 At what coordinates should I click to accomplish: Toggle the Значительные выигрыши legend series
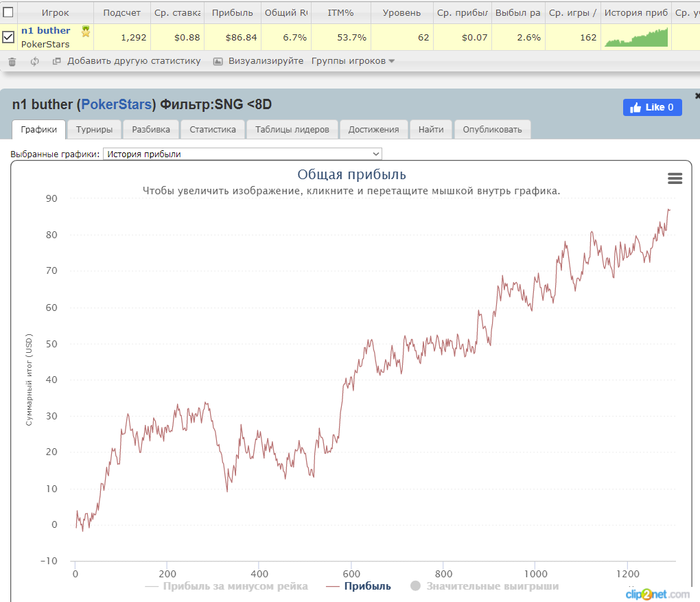pos(484,586)
